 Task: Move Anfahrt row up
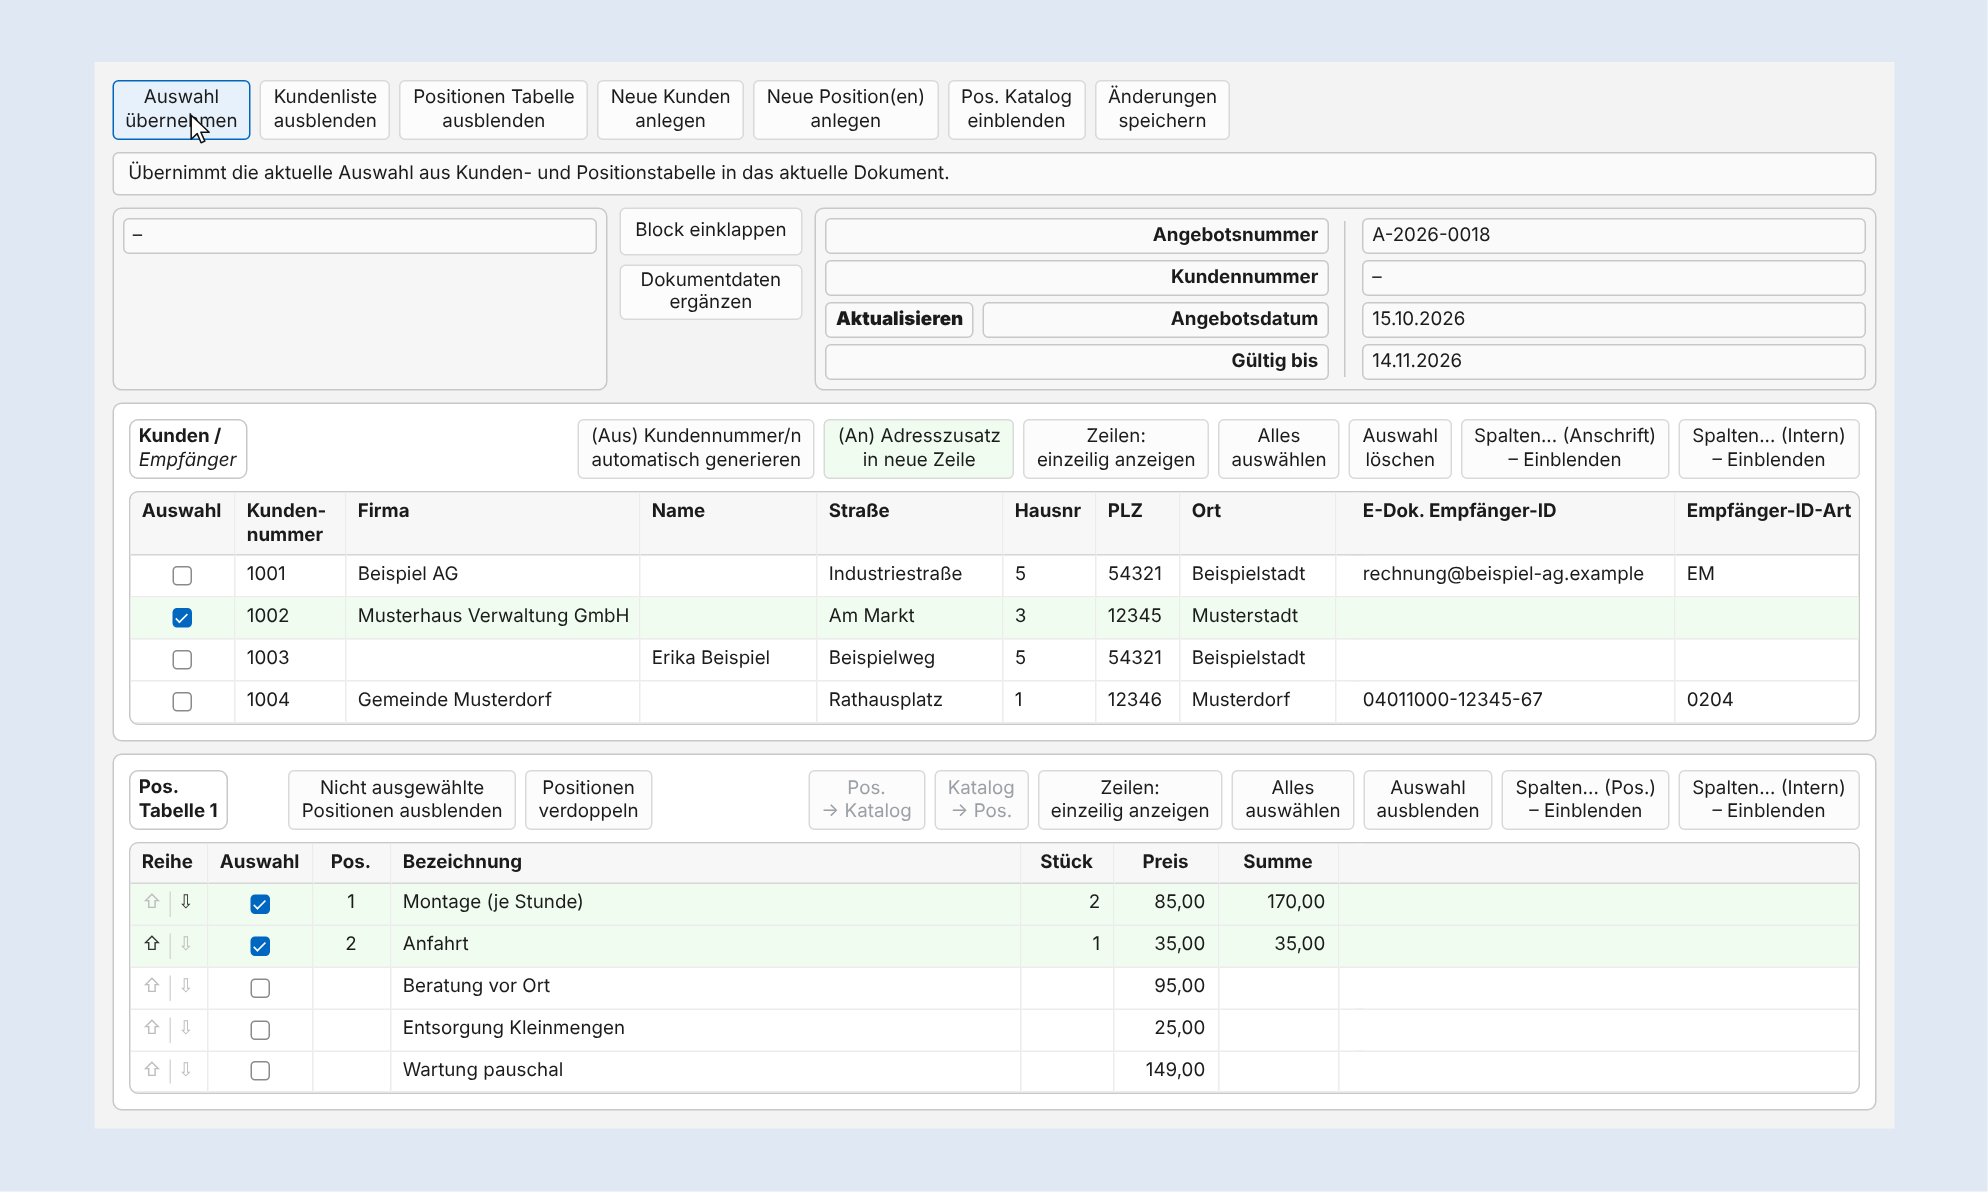152,944
